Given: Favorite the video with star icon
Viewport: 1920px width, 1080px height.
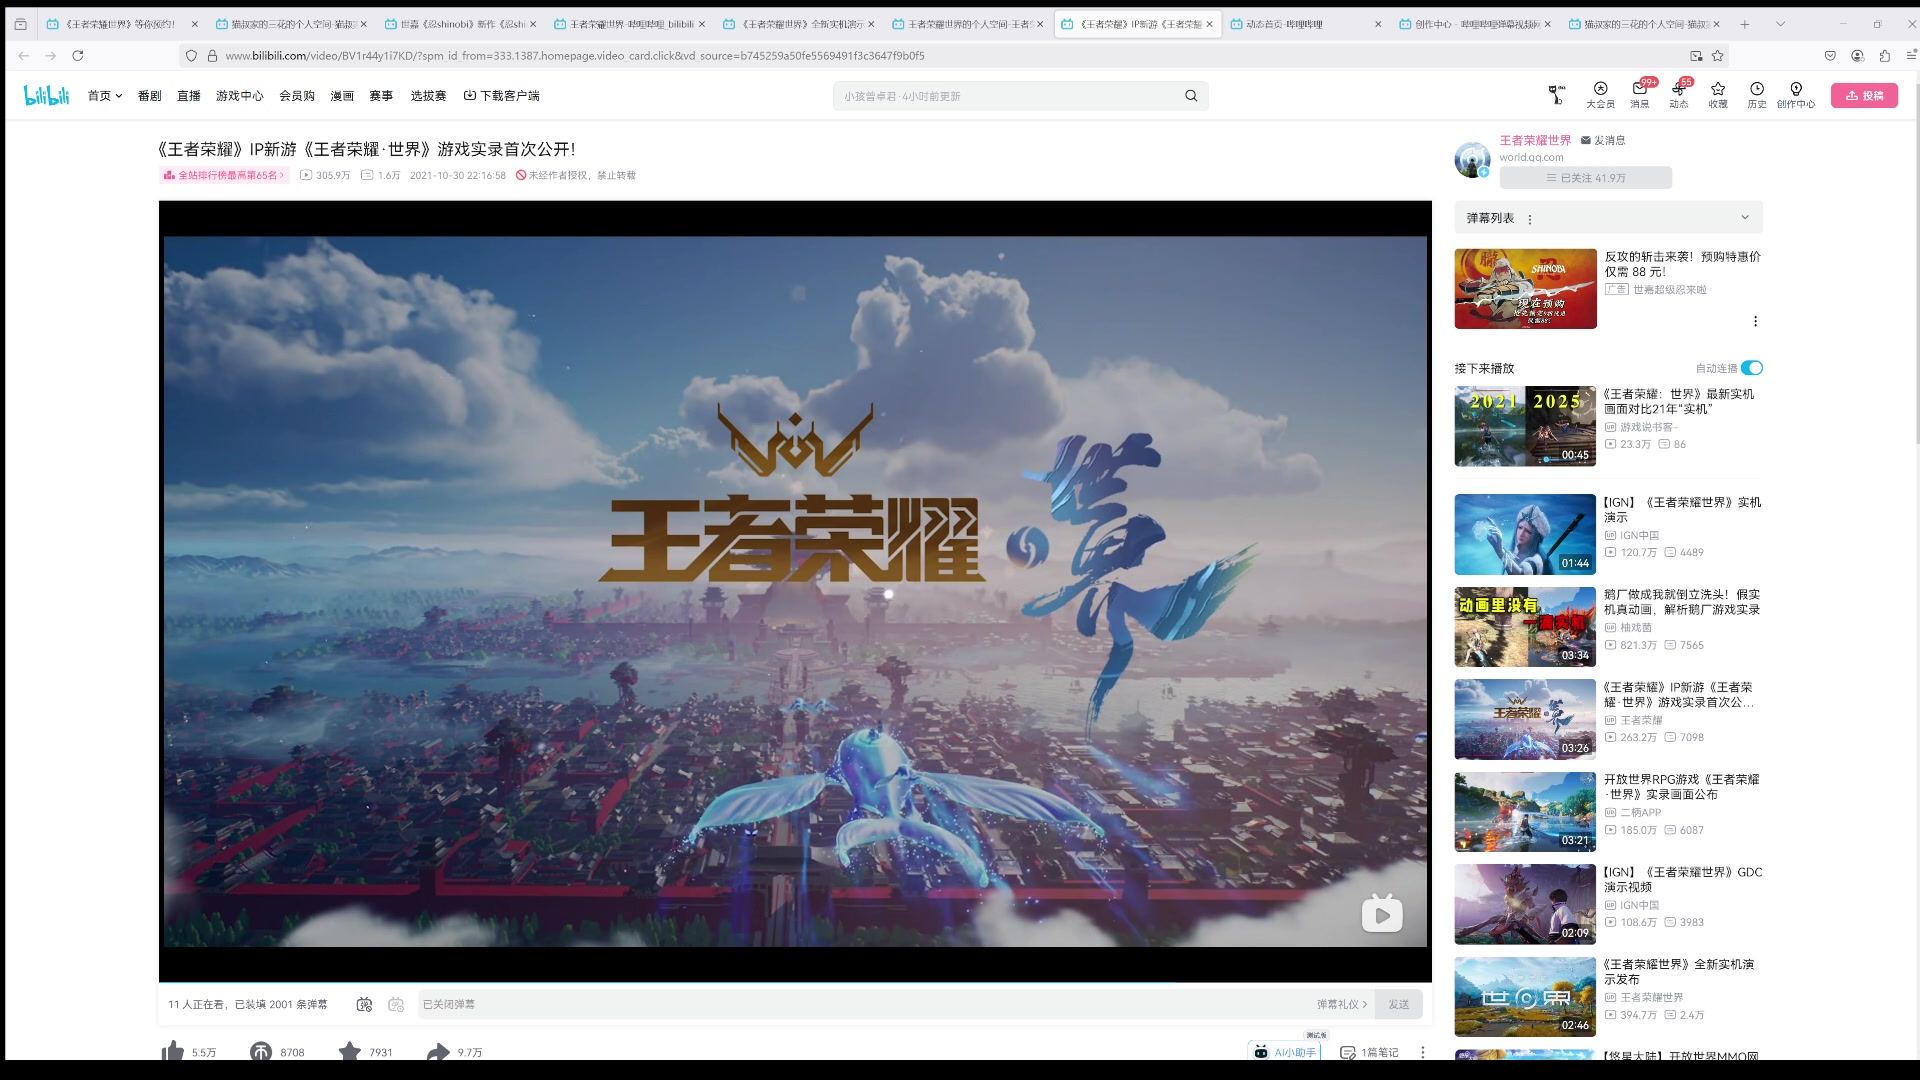Looking at the screenshot, I should 349,1051.
